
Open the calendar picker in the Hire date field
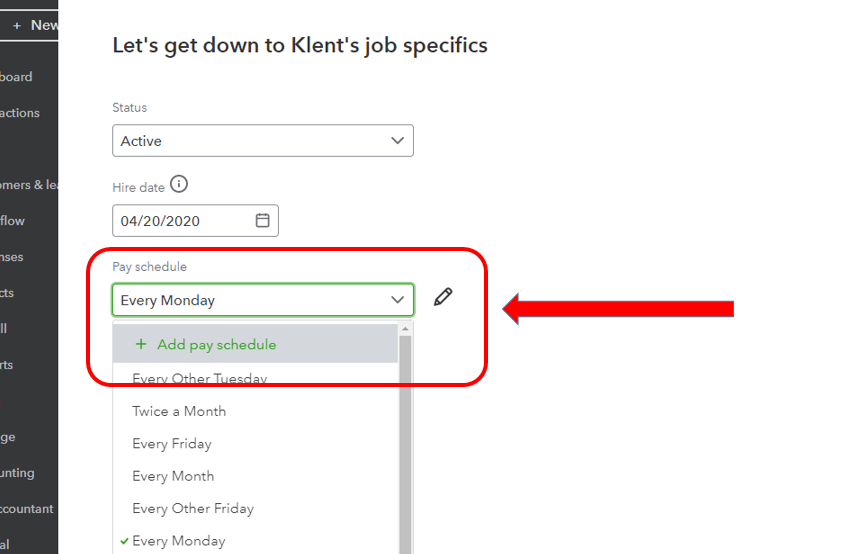[x=263, y=221]
